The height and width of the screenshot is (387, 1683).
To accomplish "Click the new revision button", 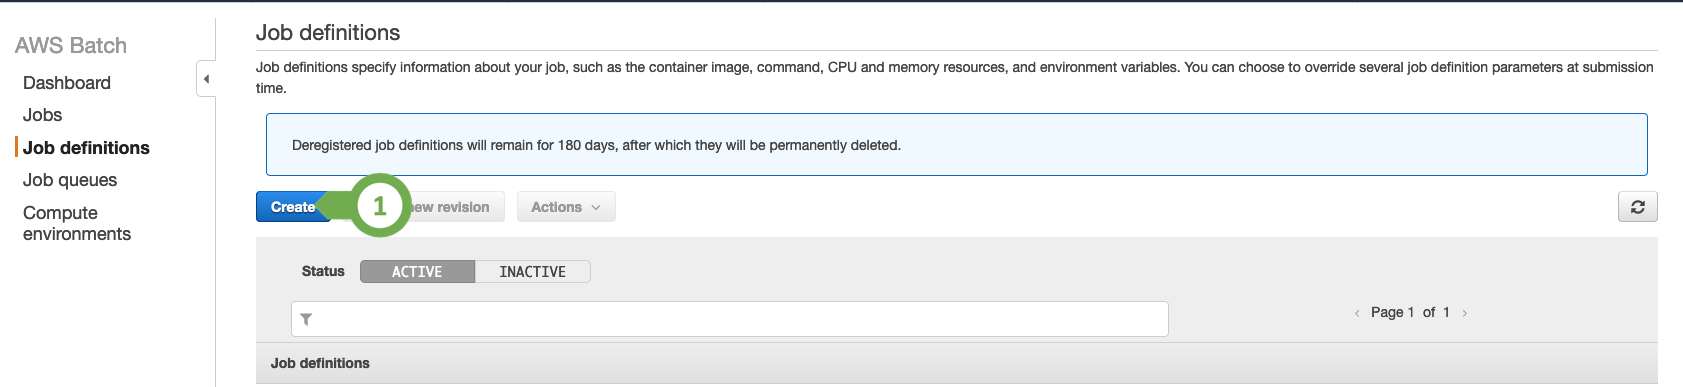I will 450,207.
